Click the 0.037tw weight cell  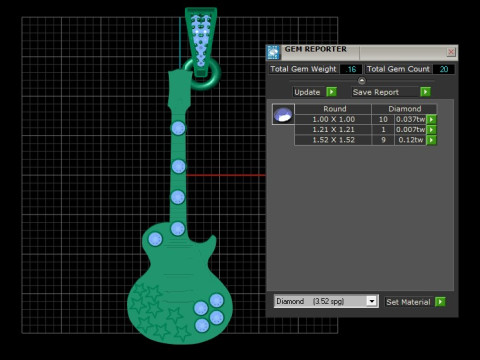410,119
